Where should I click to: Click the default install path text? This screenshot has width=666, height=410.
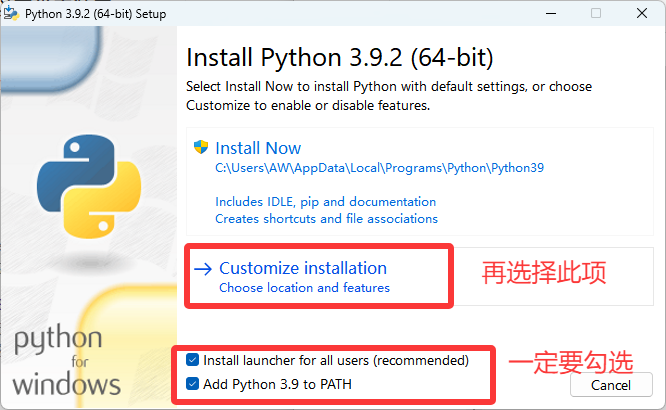tap(379, 168)
